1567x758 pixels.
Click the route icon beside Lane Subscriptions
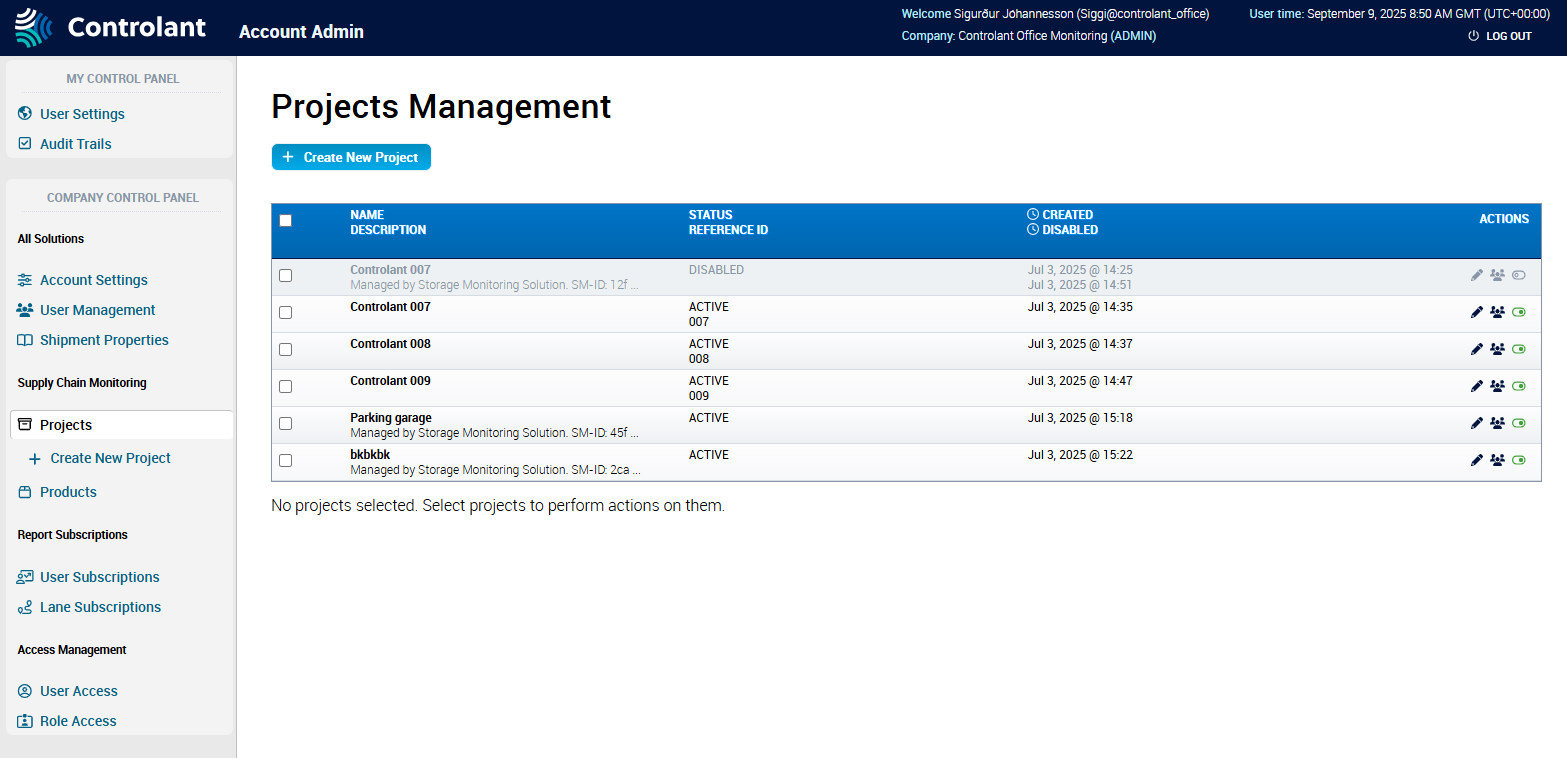click(x=25, y=607)
